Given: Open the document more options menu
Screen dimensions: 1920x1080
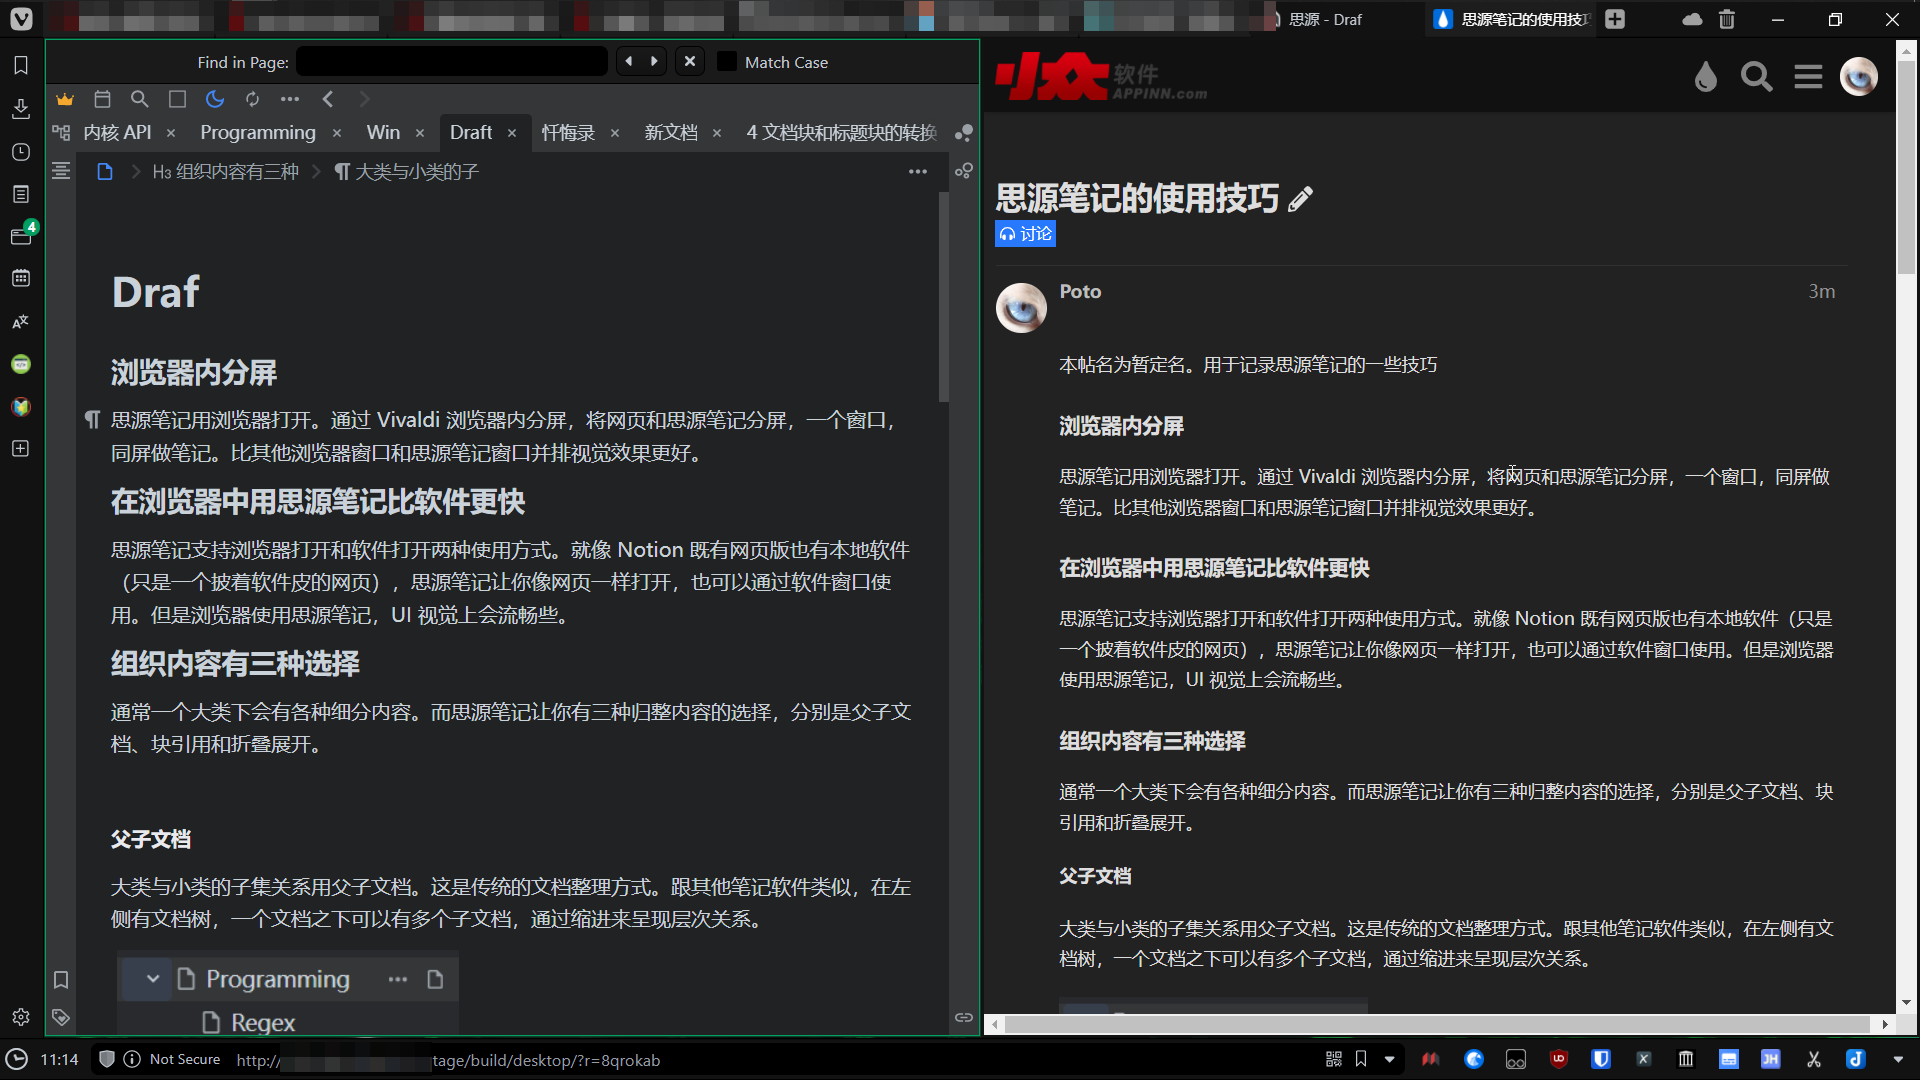Looking at the screenshot, I should (917, 172).
